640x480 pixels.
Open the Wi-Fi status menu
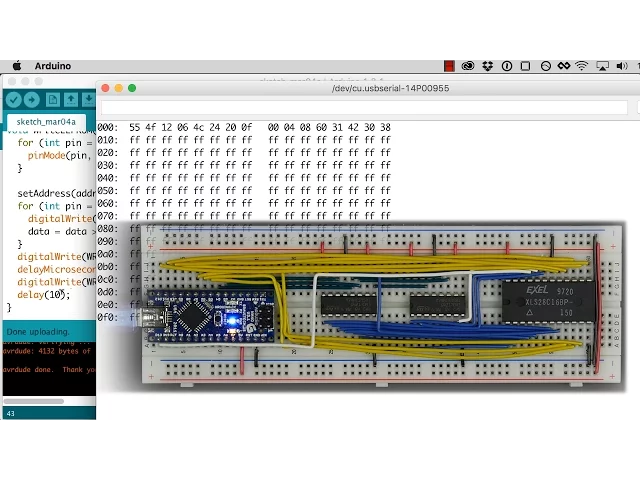[x=582, y=66]
